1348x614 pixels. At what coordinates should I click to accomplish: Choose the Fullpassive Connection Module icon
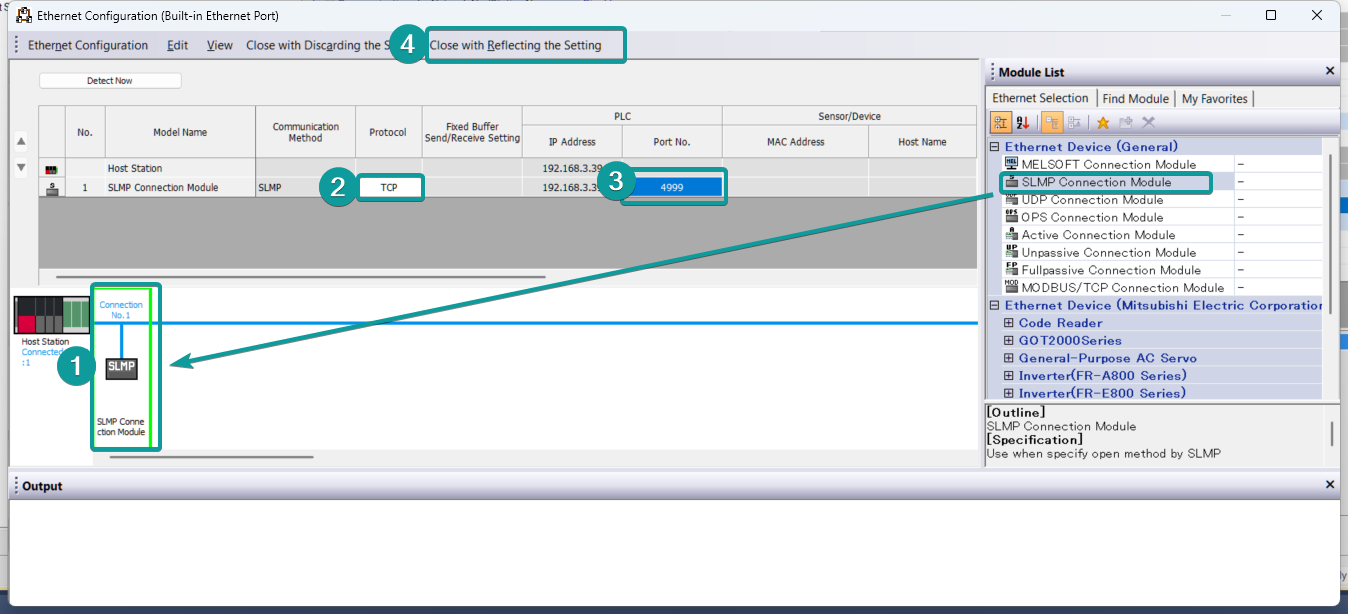click(1012, 270)
